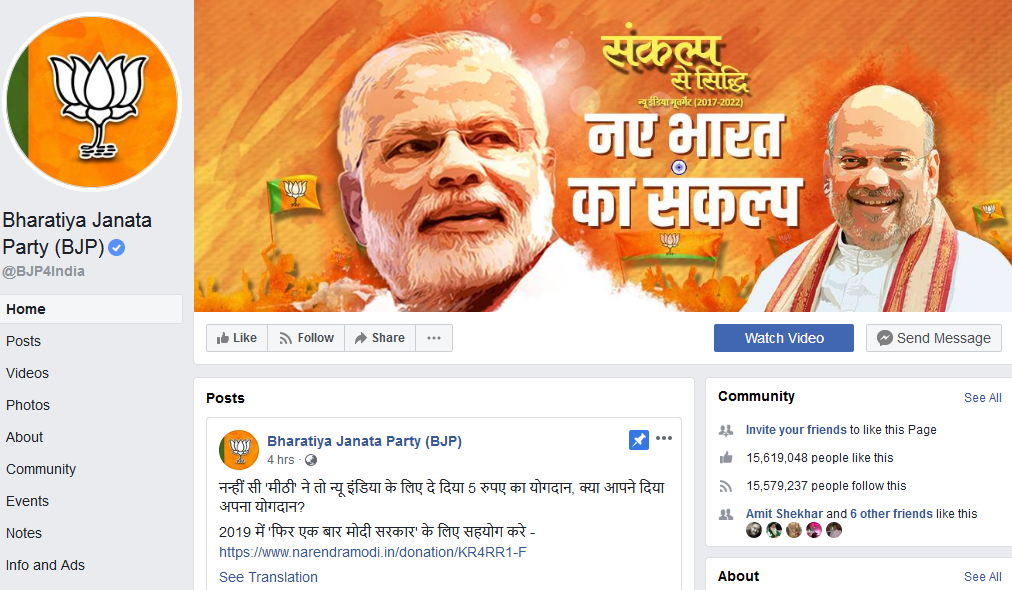Click See Translation on the post
1012x590 pixels.
click(268, 577)
